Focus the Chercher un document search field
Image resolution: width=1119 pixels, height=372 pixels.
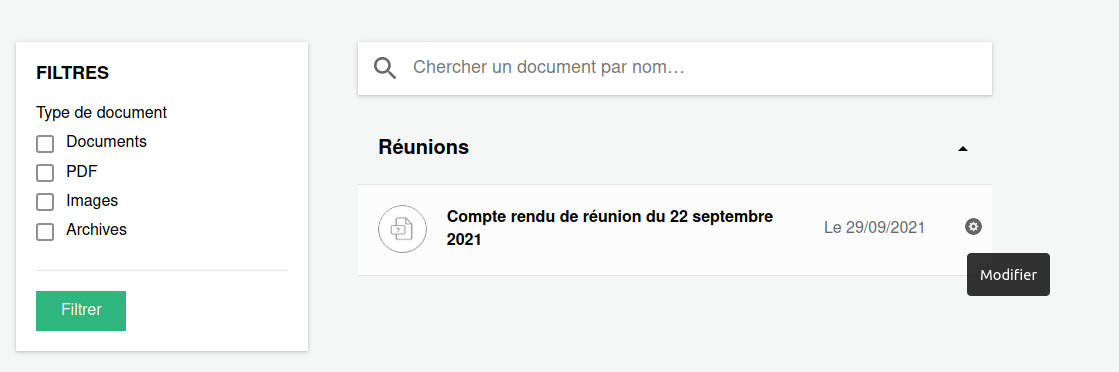point(674,68)
